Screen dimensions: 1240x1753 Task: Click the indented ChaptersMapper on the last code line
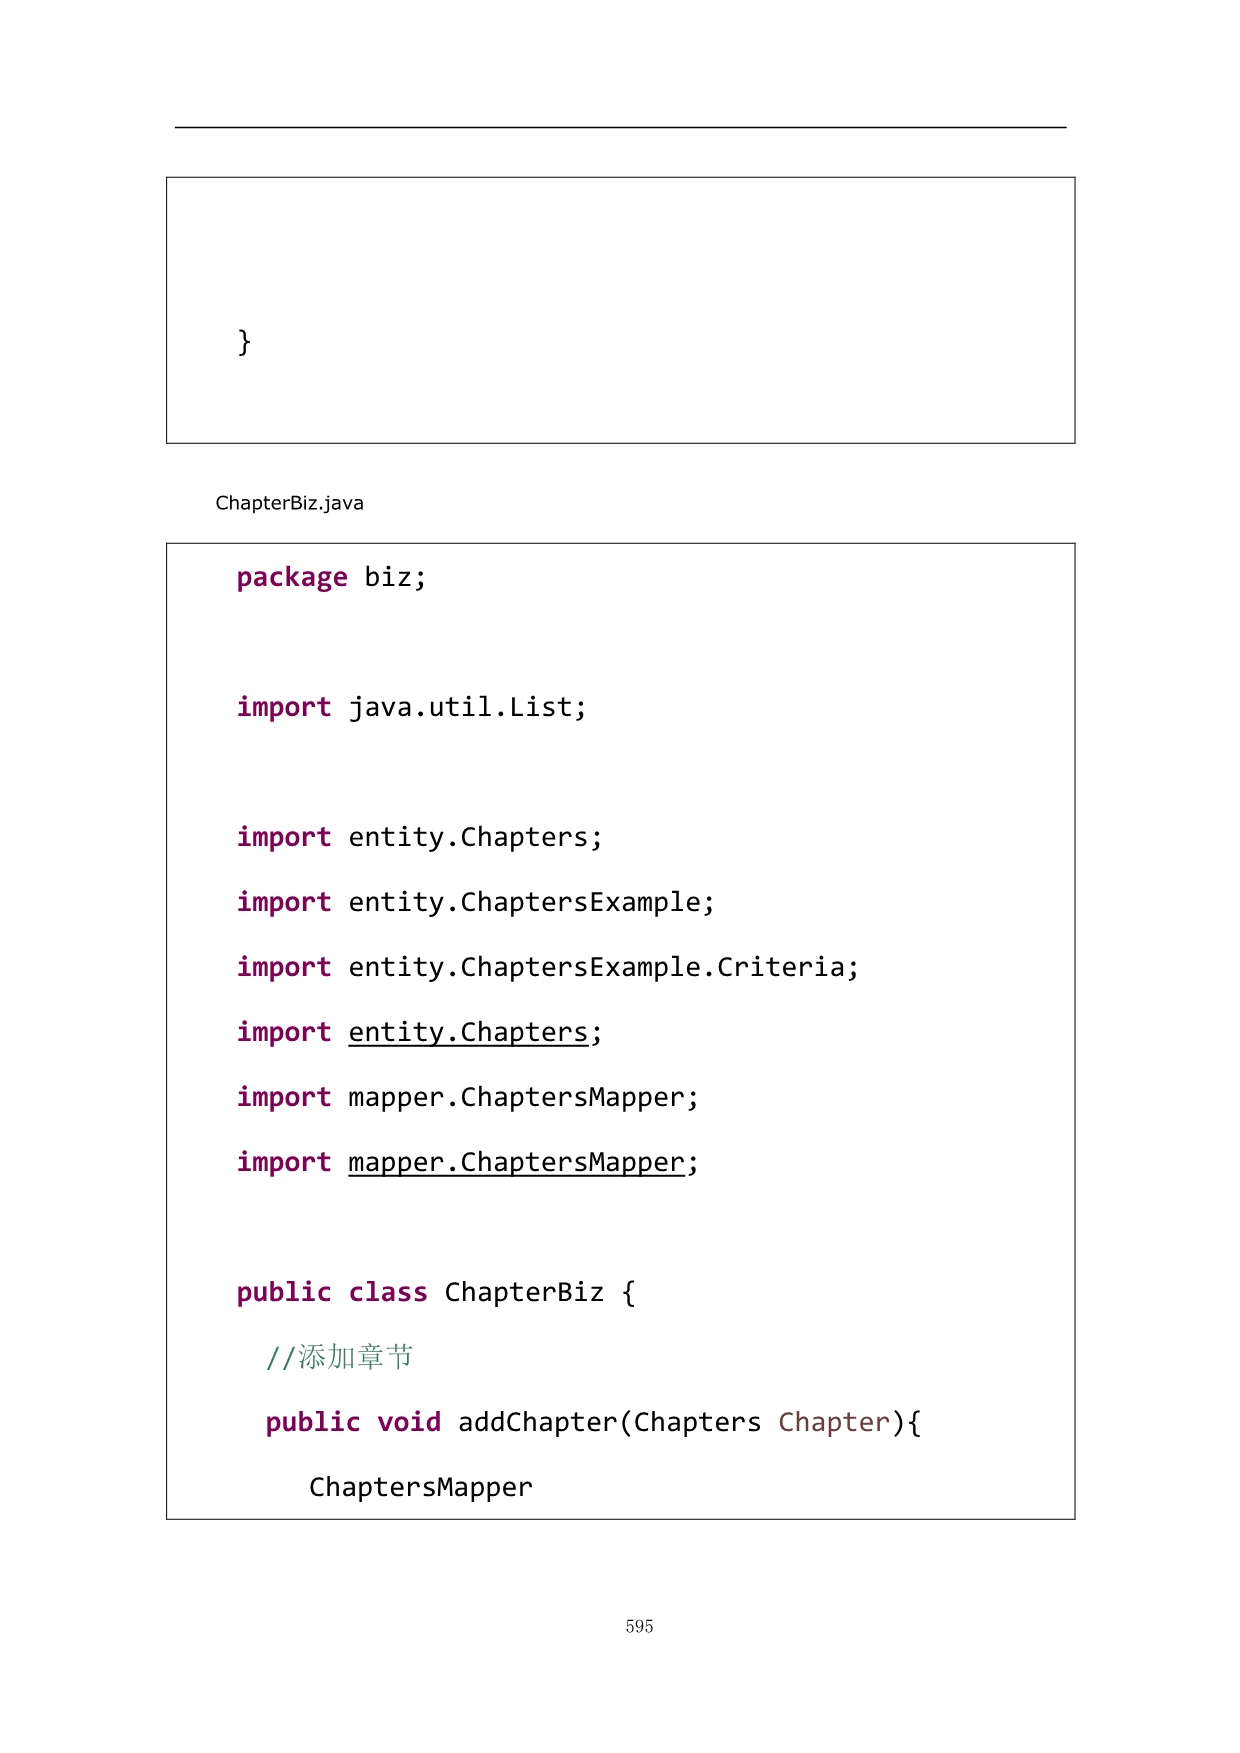[x=420, y=1487]
